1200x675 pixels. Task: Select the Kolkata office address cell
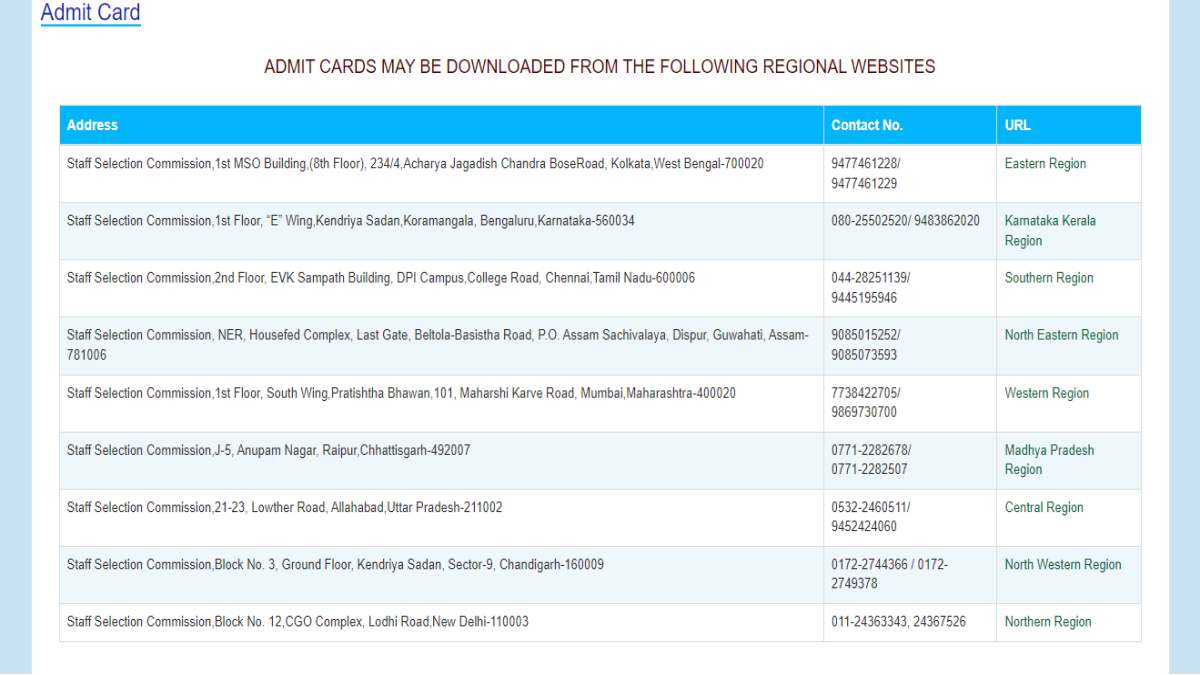[x=430, y=163]
